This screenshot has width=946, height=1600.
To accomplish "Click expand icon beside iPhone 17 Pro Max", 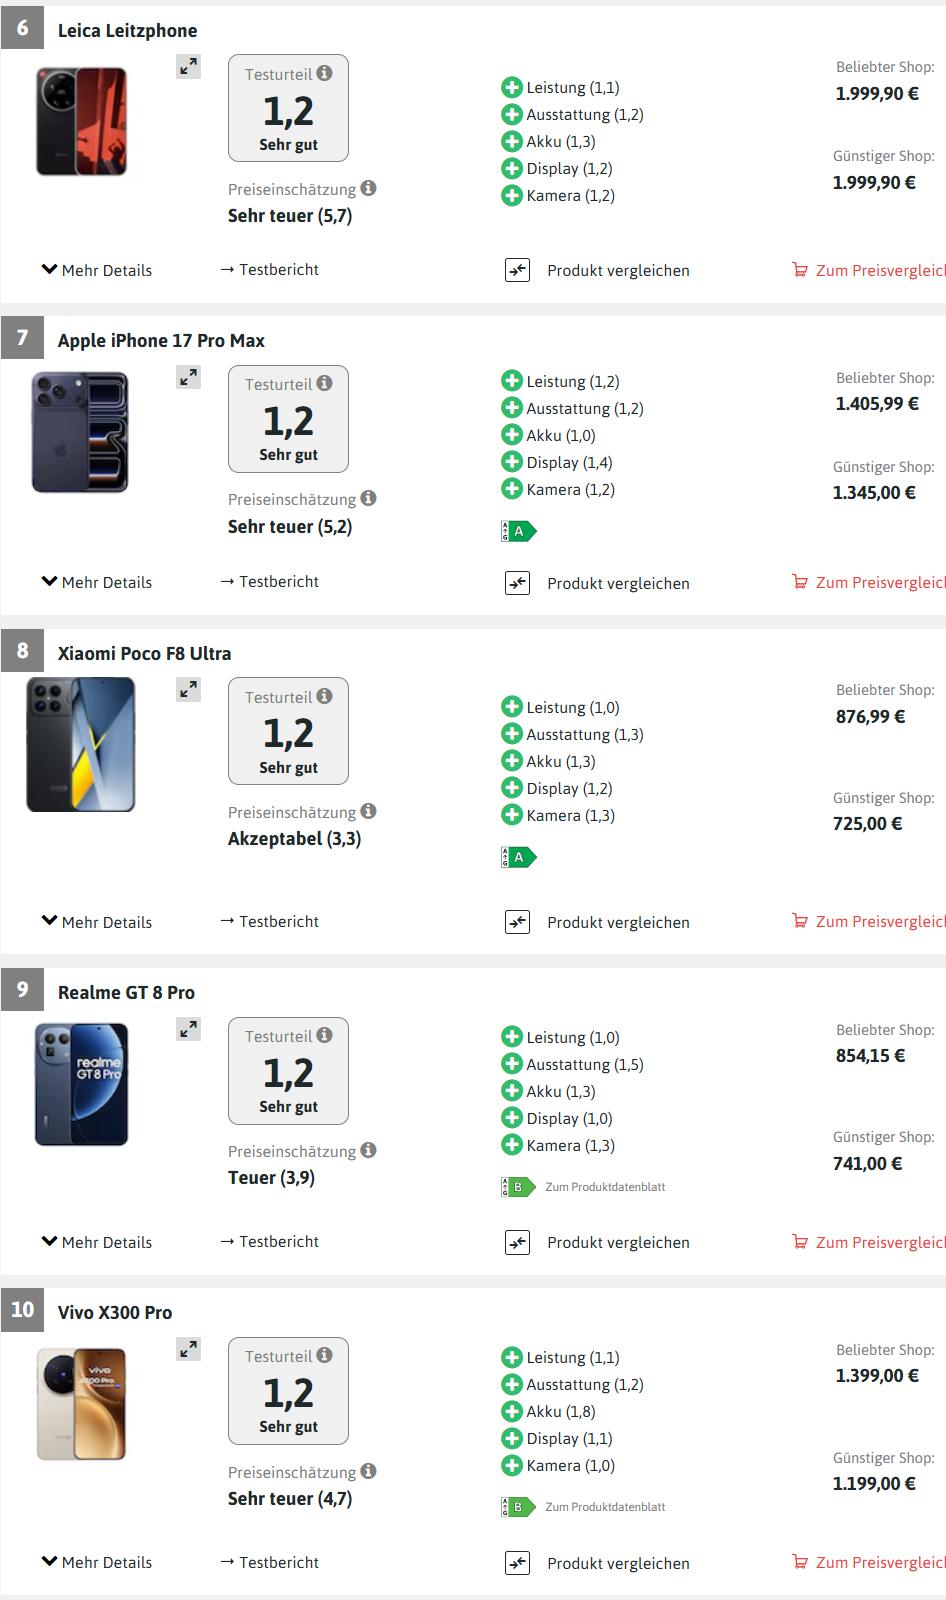I will pyautogui.click(x=188, y=377).
